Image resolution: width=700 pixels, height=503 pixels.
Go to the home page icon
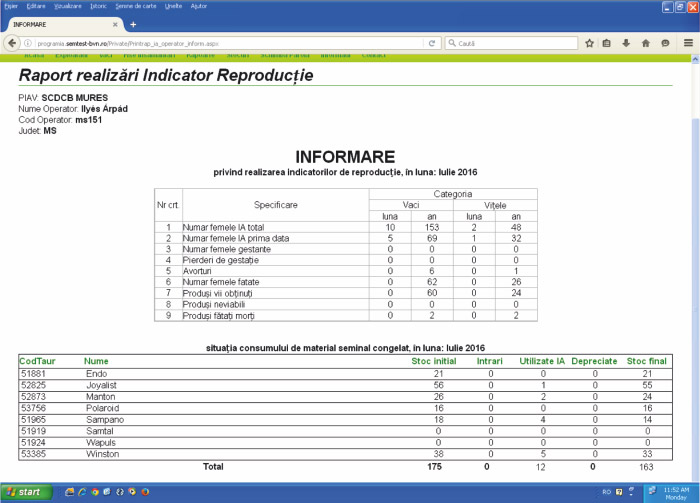(646, 43)
